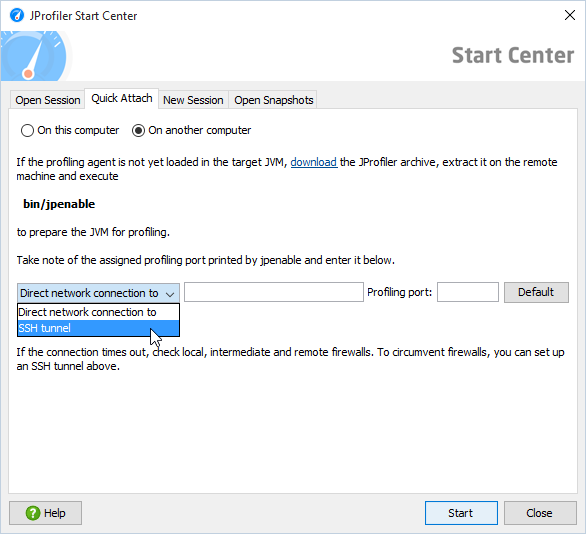Select the On another computer radio button
The image size is (586, 534).
pyautogui.click(x=138, y=130)
